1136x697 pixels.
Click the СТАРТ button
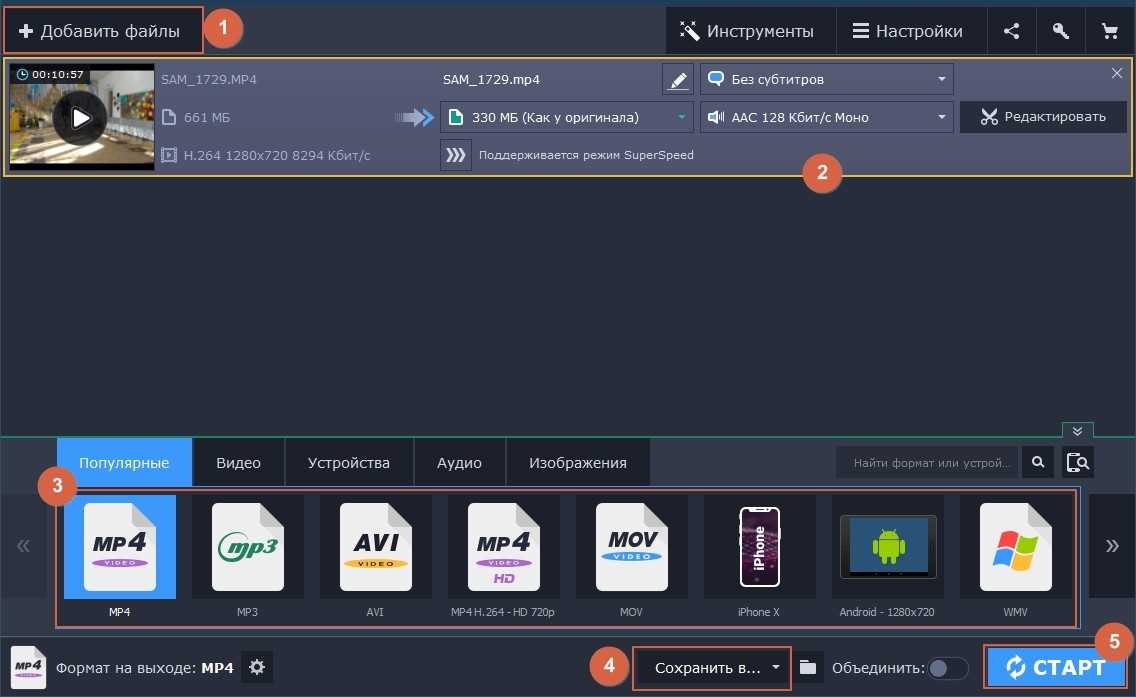1056,668
